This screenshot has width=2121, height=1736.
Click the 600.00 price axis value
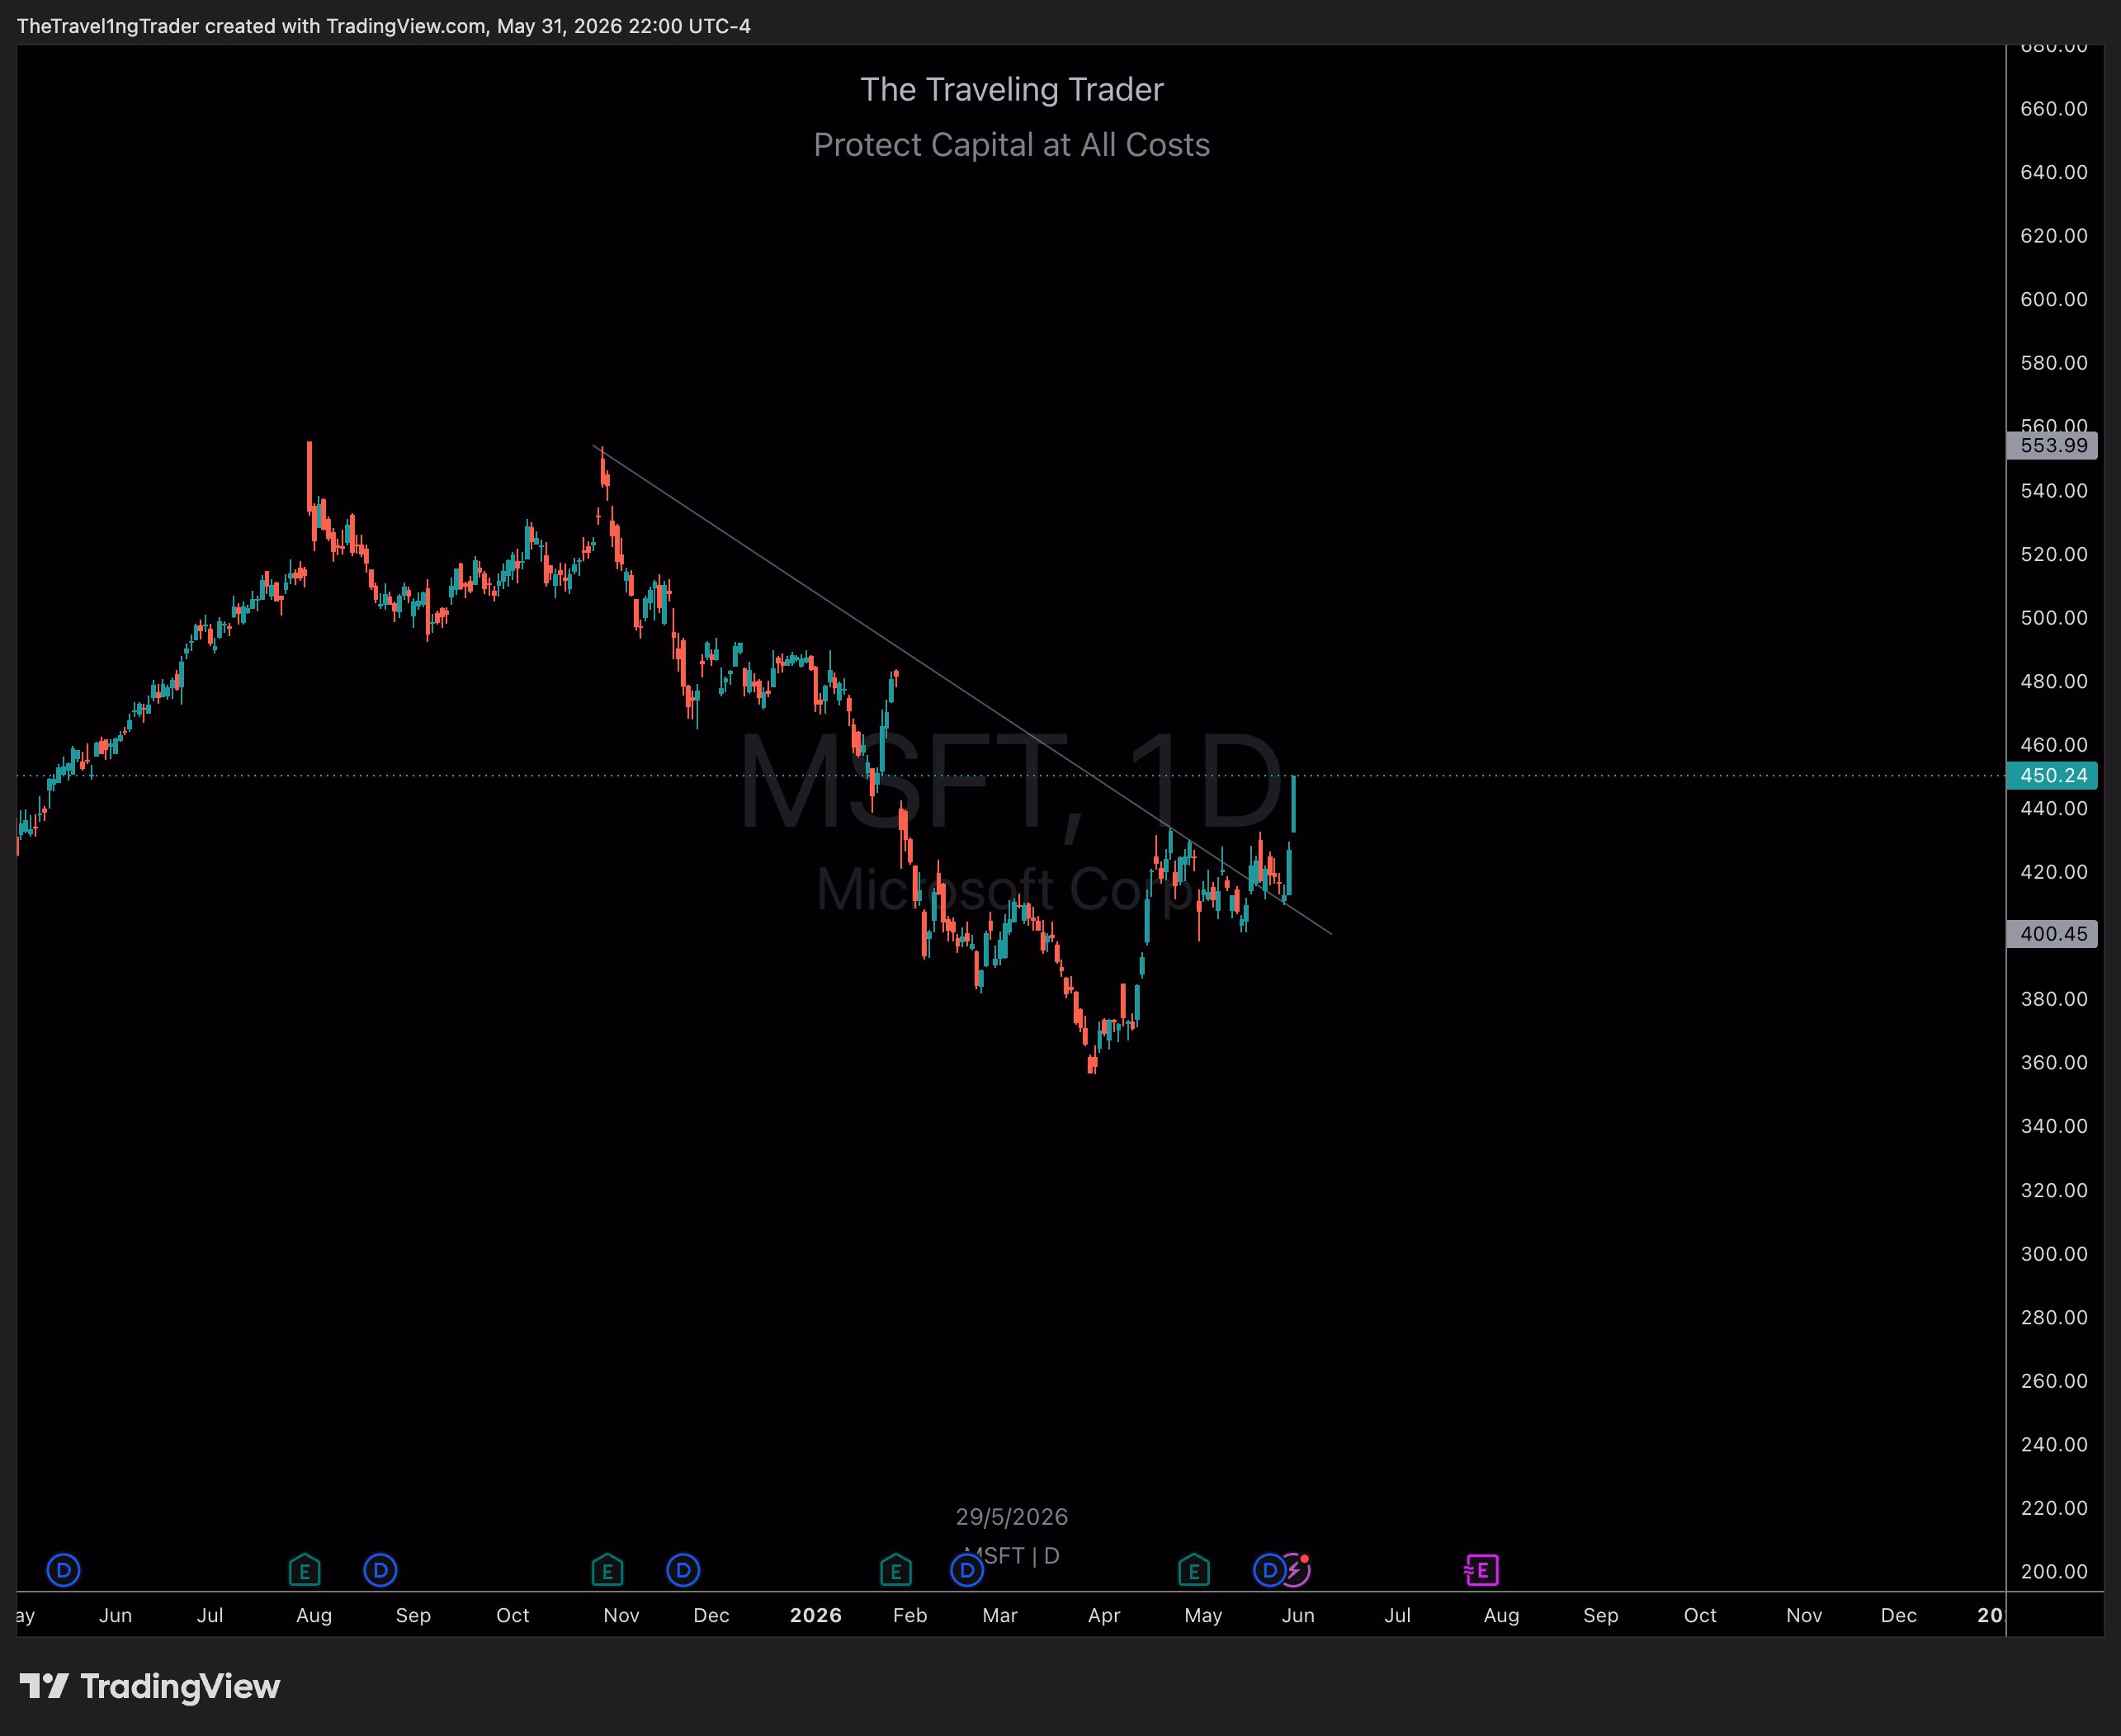(2054, 299)
